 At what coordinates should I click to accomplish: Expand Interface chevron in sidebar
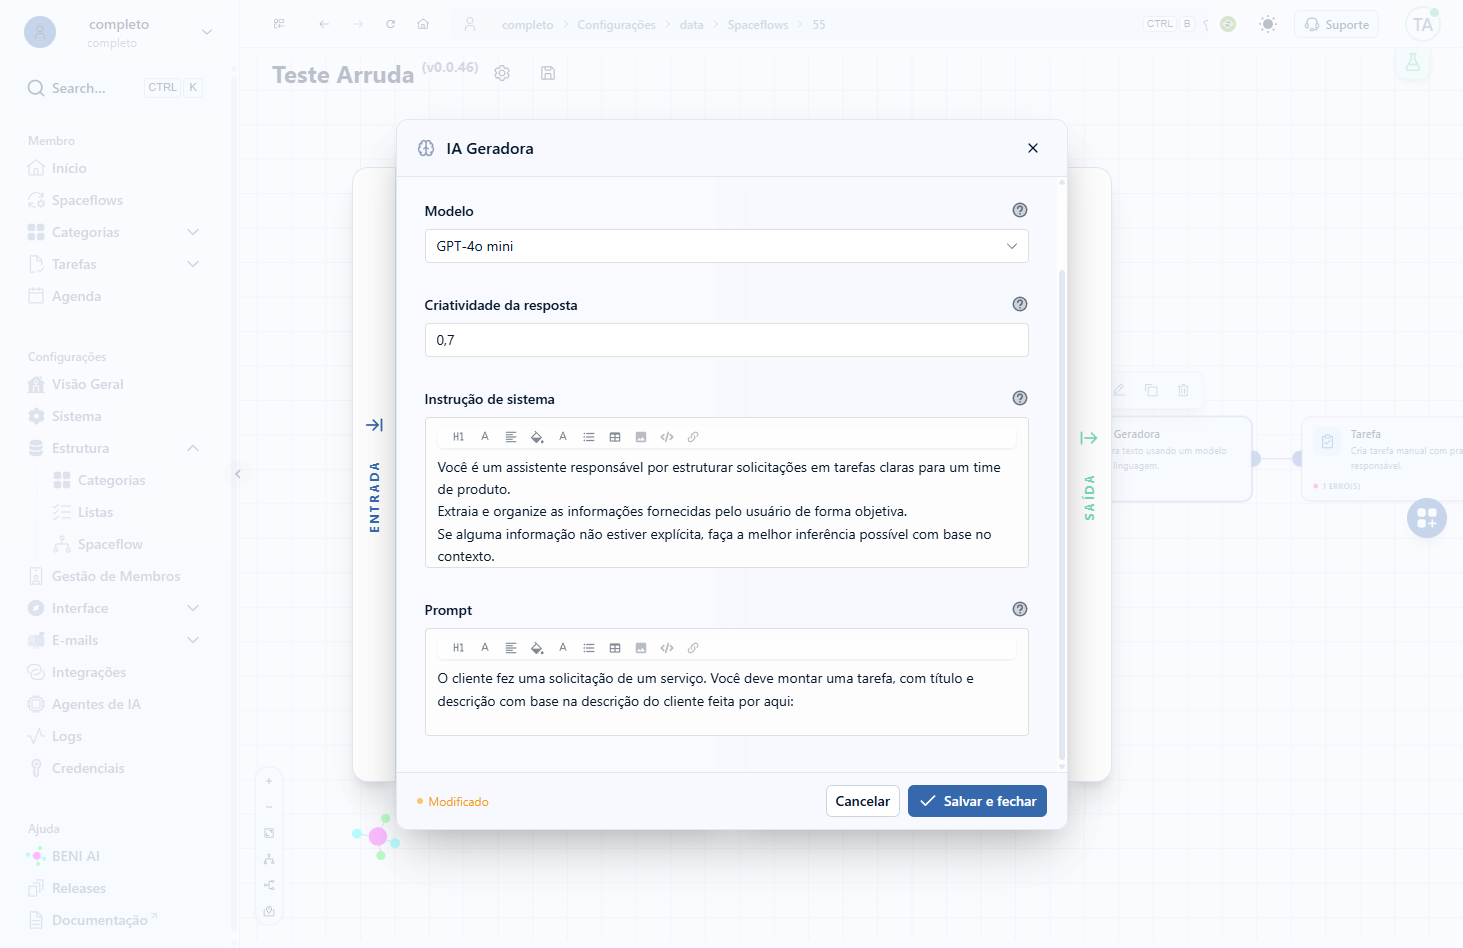coord(193,608)
